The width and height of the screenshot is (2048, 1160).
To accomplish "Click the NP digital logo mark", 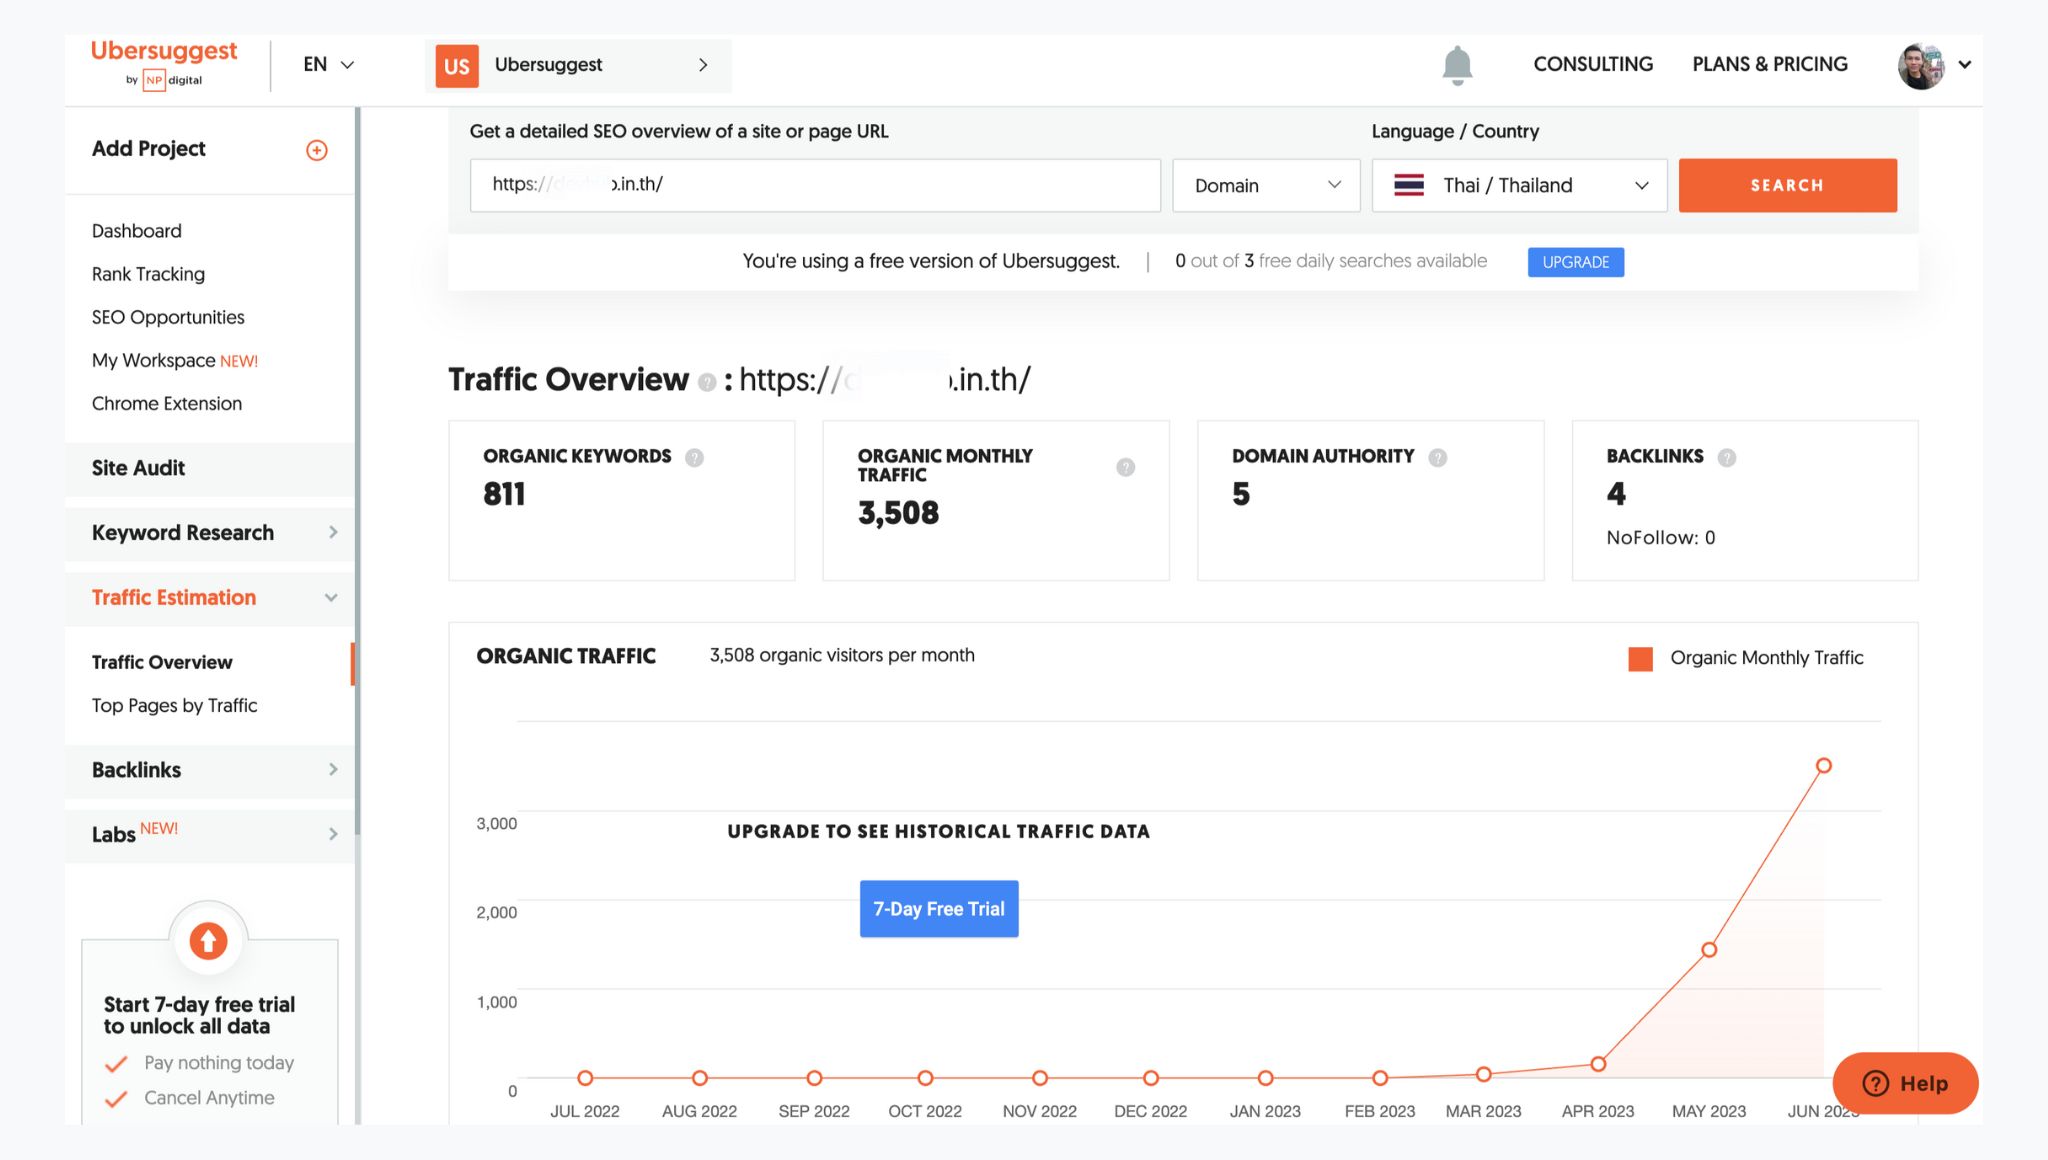I will tap(154, 81).
